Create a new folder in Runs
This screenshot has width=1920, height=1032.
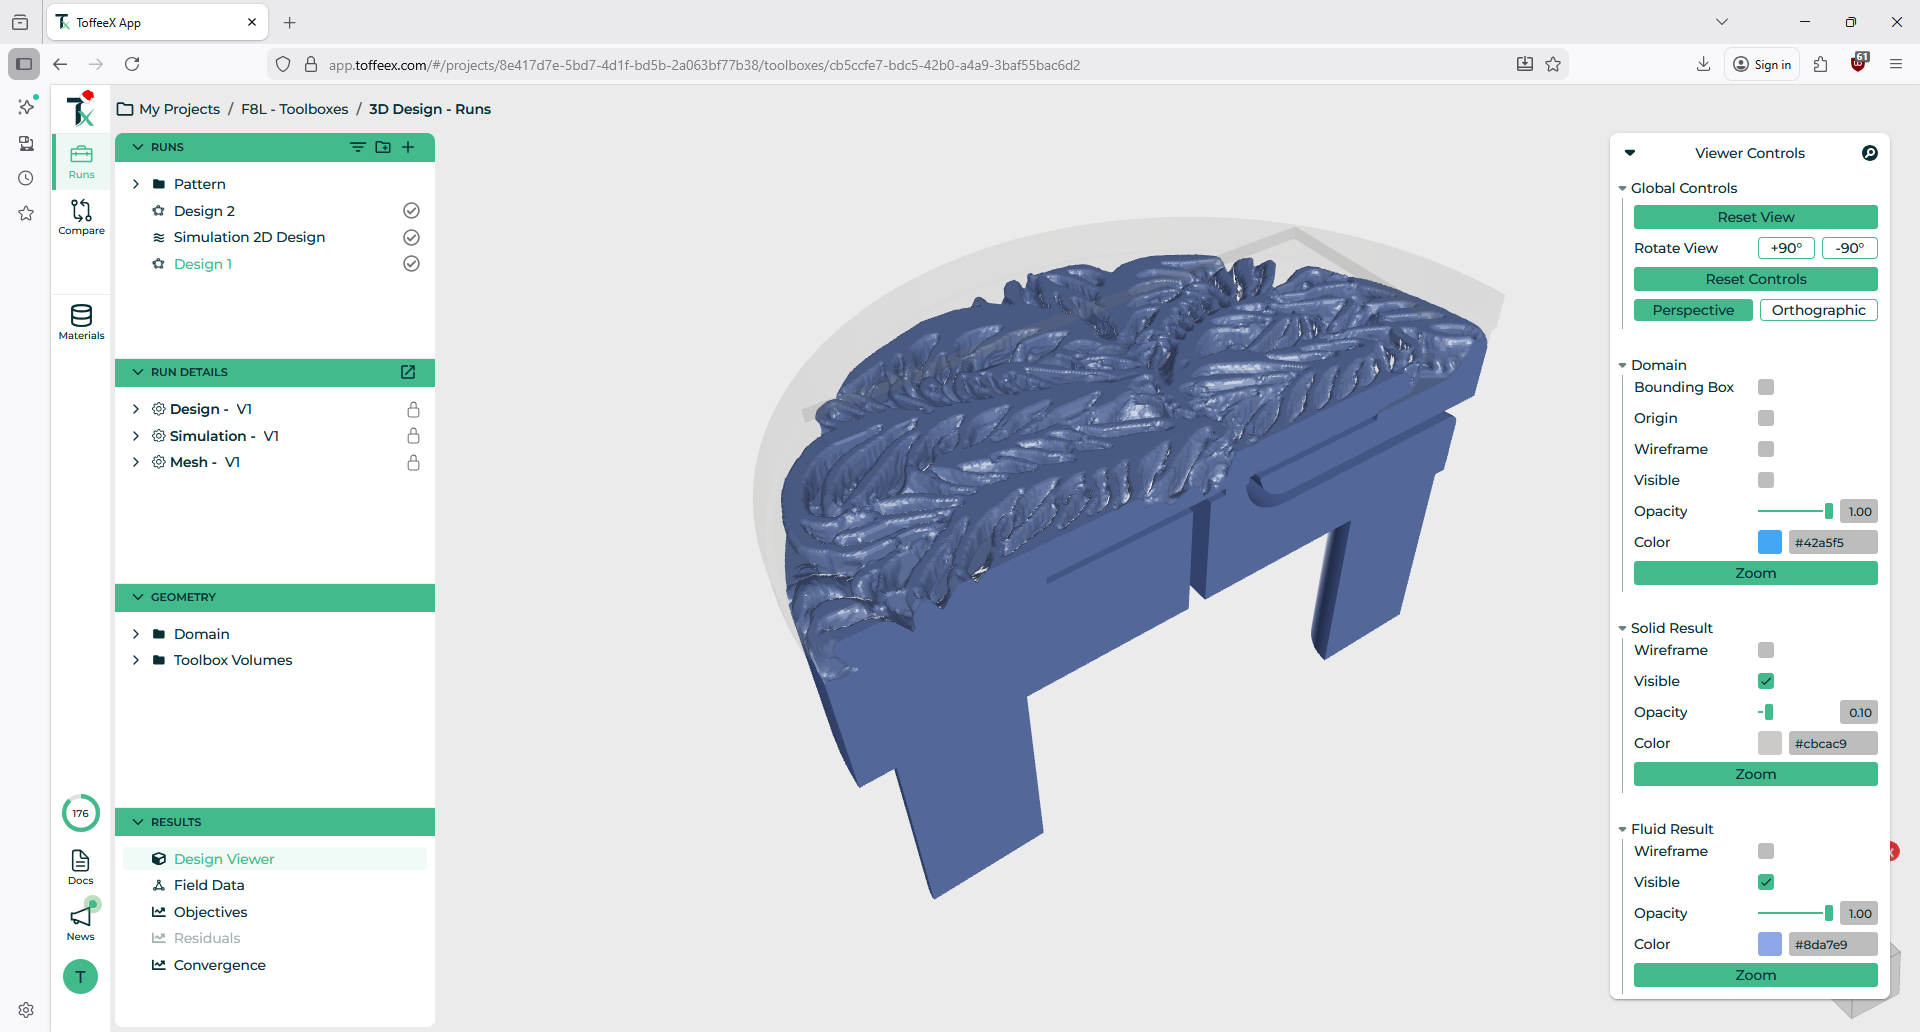point(383,147)
